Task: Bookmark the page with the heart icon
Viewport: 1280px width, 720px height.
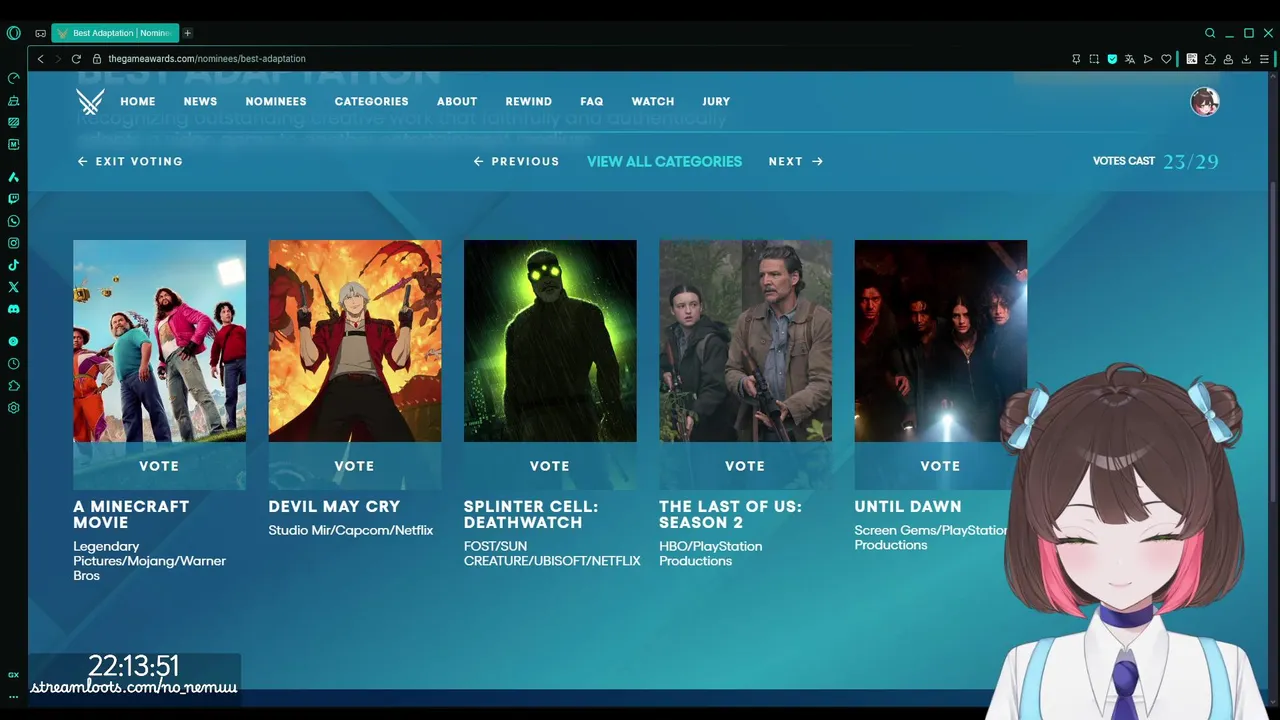Action: pos(1166,59)
